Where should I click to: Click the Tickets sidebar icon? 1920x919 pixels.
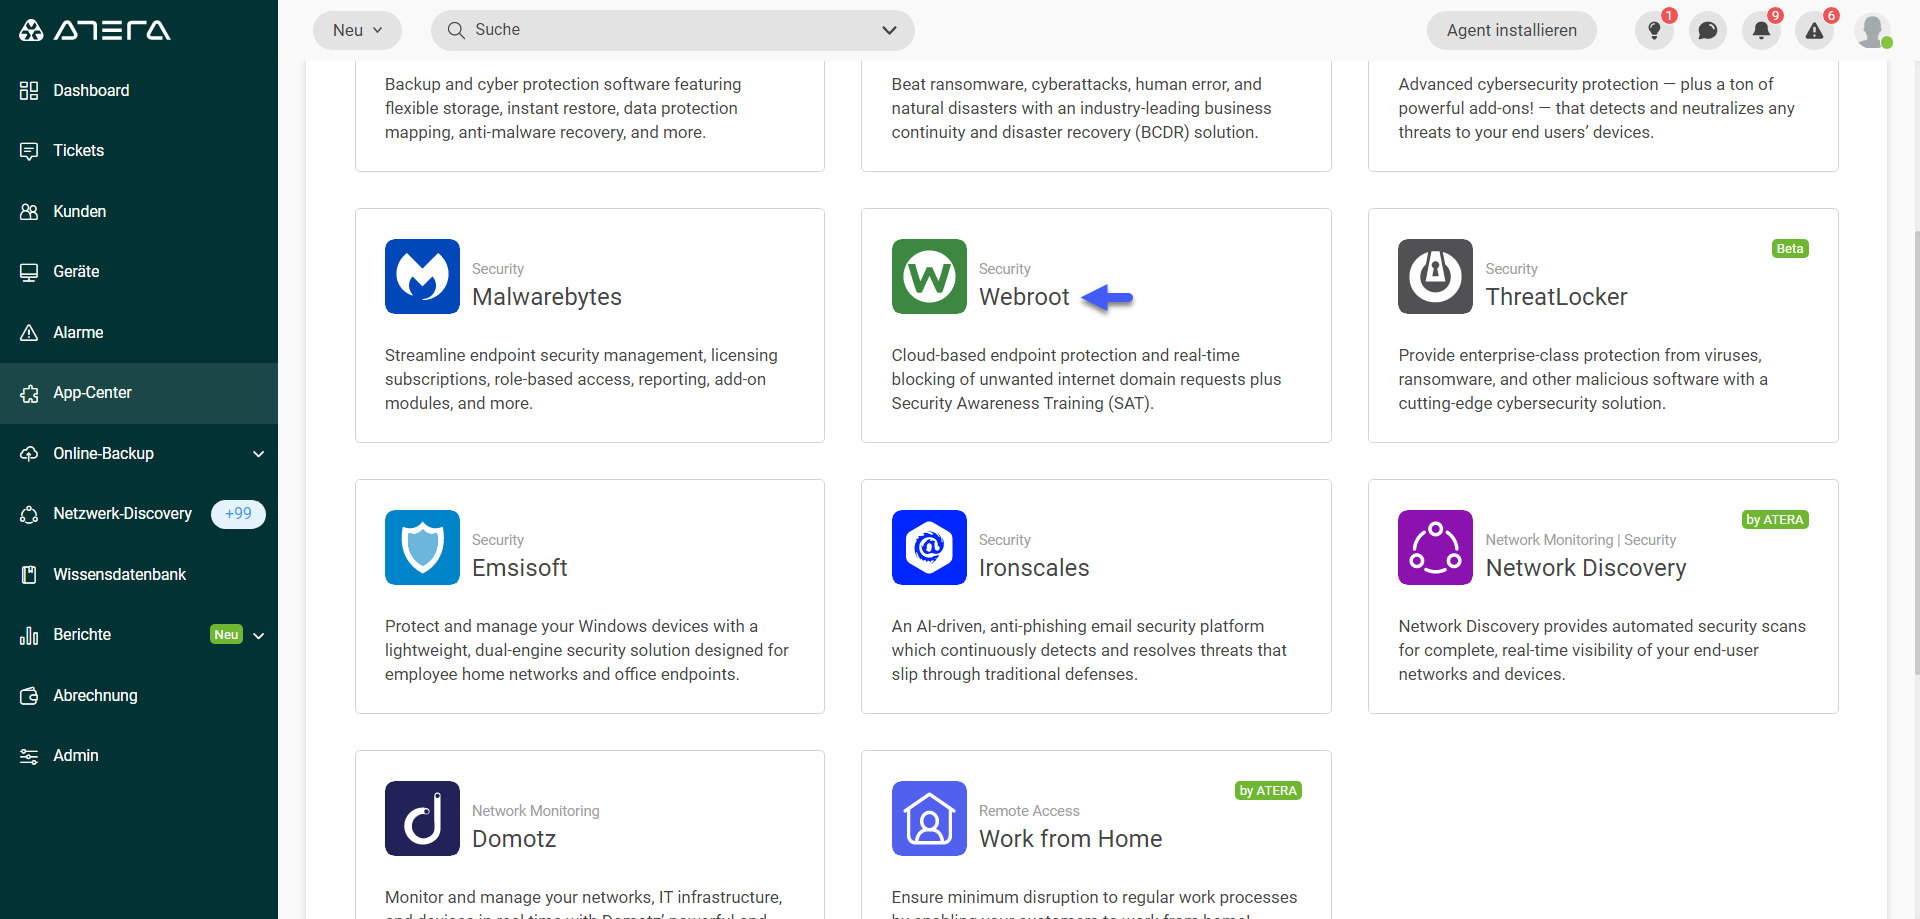tap(29, 151)
